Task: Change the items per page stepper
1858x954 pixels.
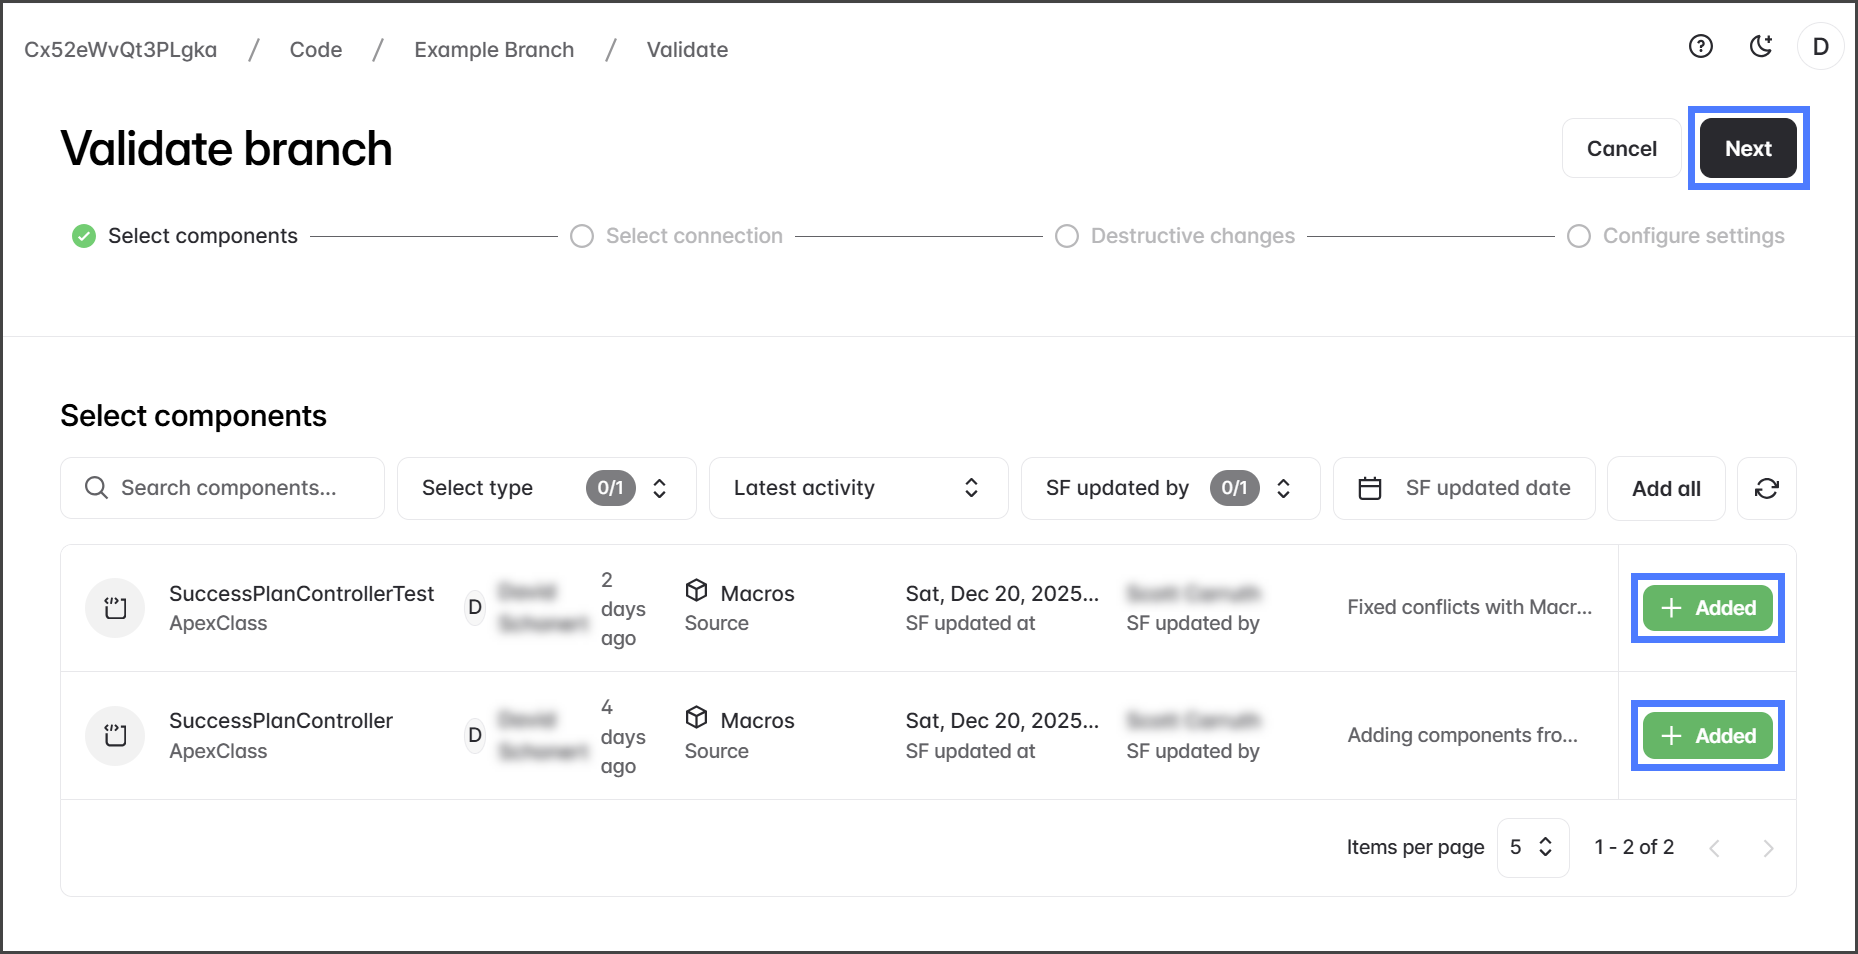Action: (x=1532, y=848)
